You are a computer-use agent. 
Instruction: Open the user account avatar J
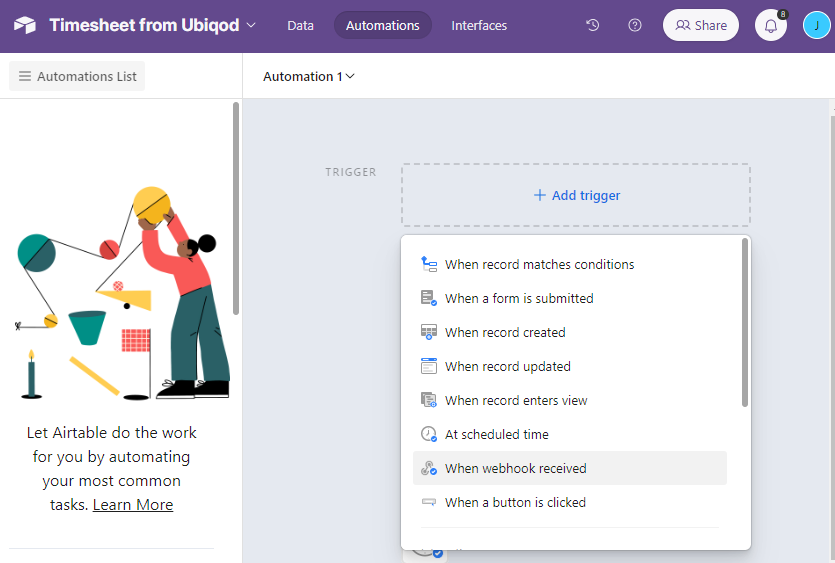(816, 26)
